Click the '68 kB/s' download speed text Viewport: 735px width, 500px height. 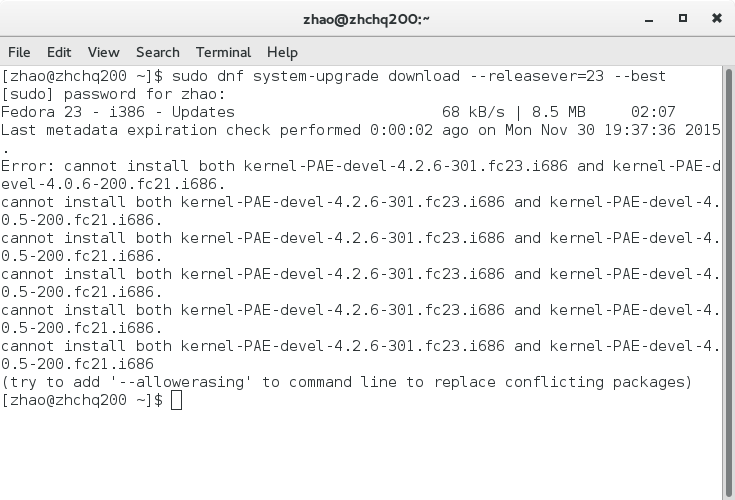tap(474, 112)
